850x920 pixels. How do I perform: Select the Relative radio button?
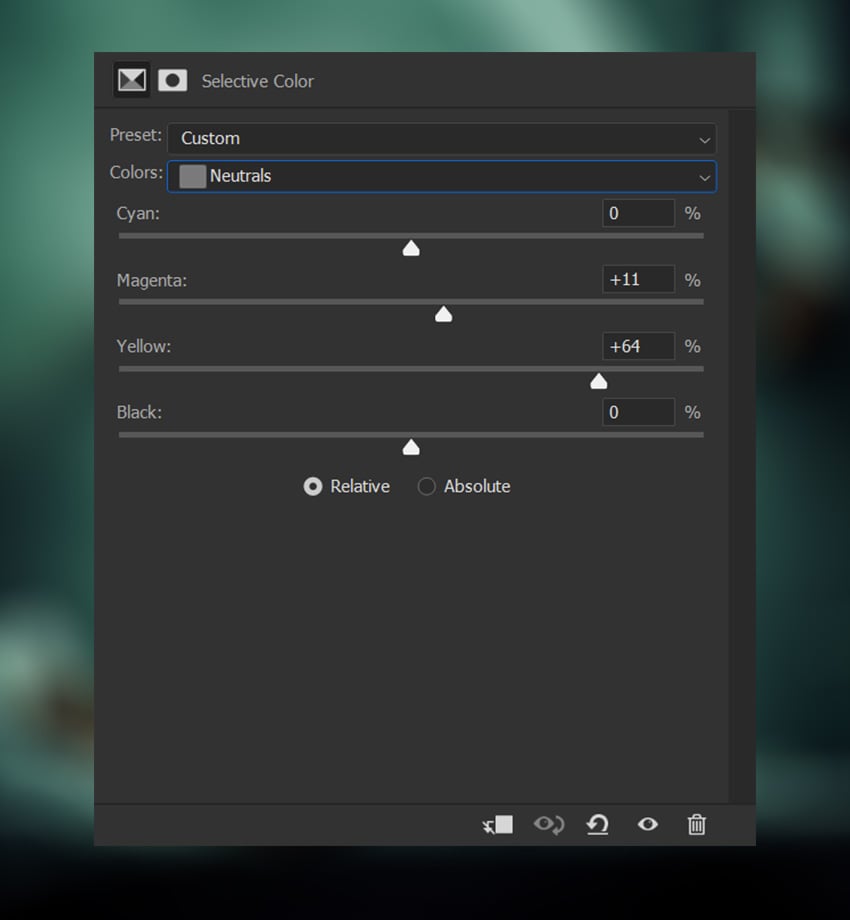(313, 486)
